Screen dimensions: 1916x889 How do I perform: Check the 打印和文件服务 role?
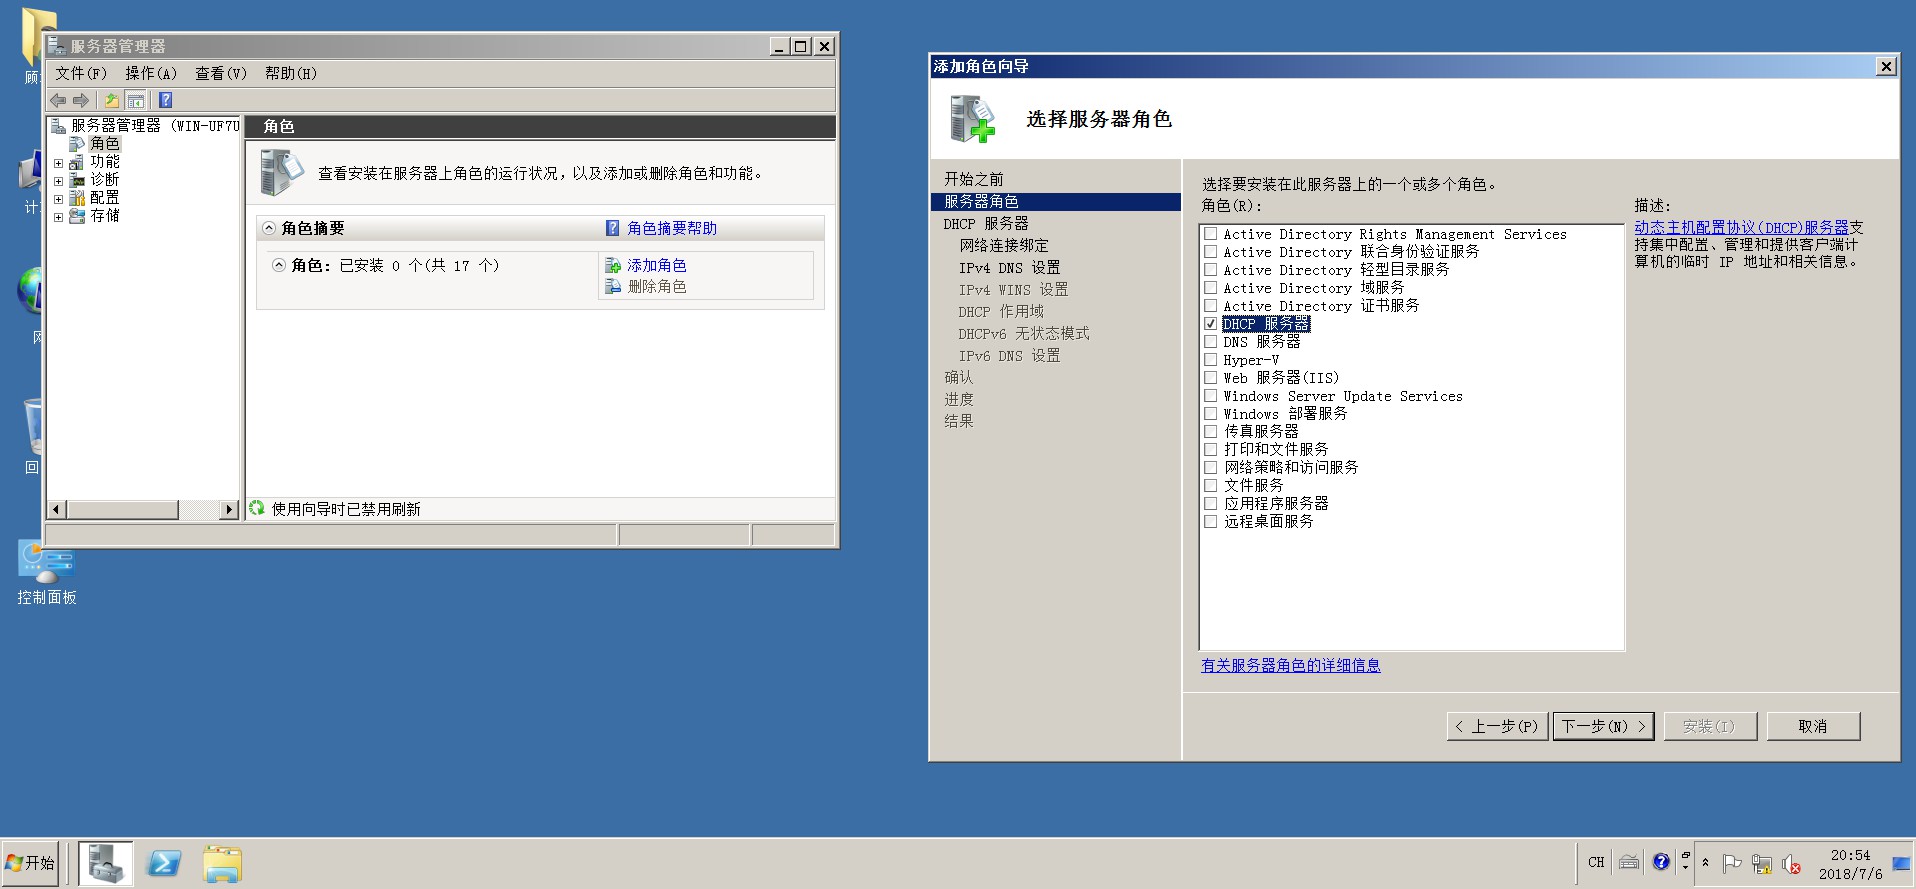(x=1210, y=450)
